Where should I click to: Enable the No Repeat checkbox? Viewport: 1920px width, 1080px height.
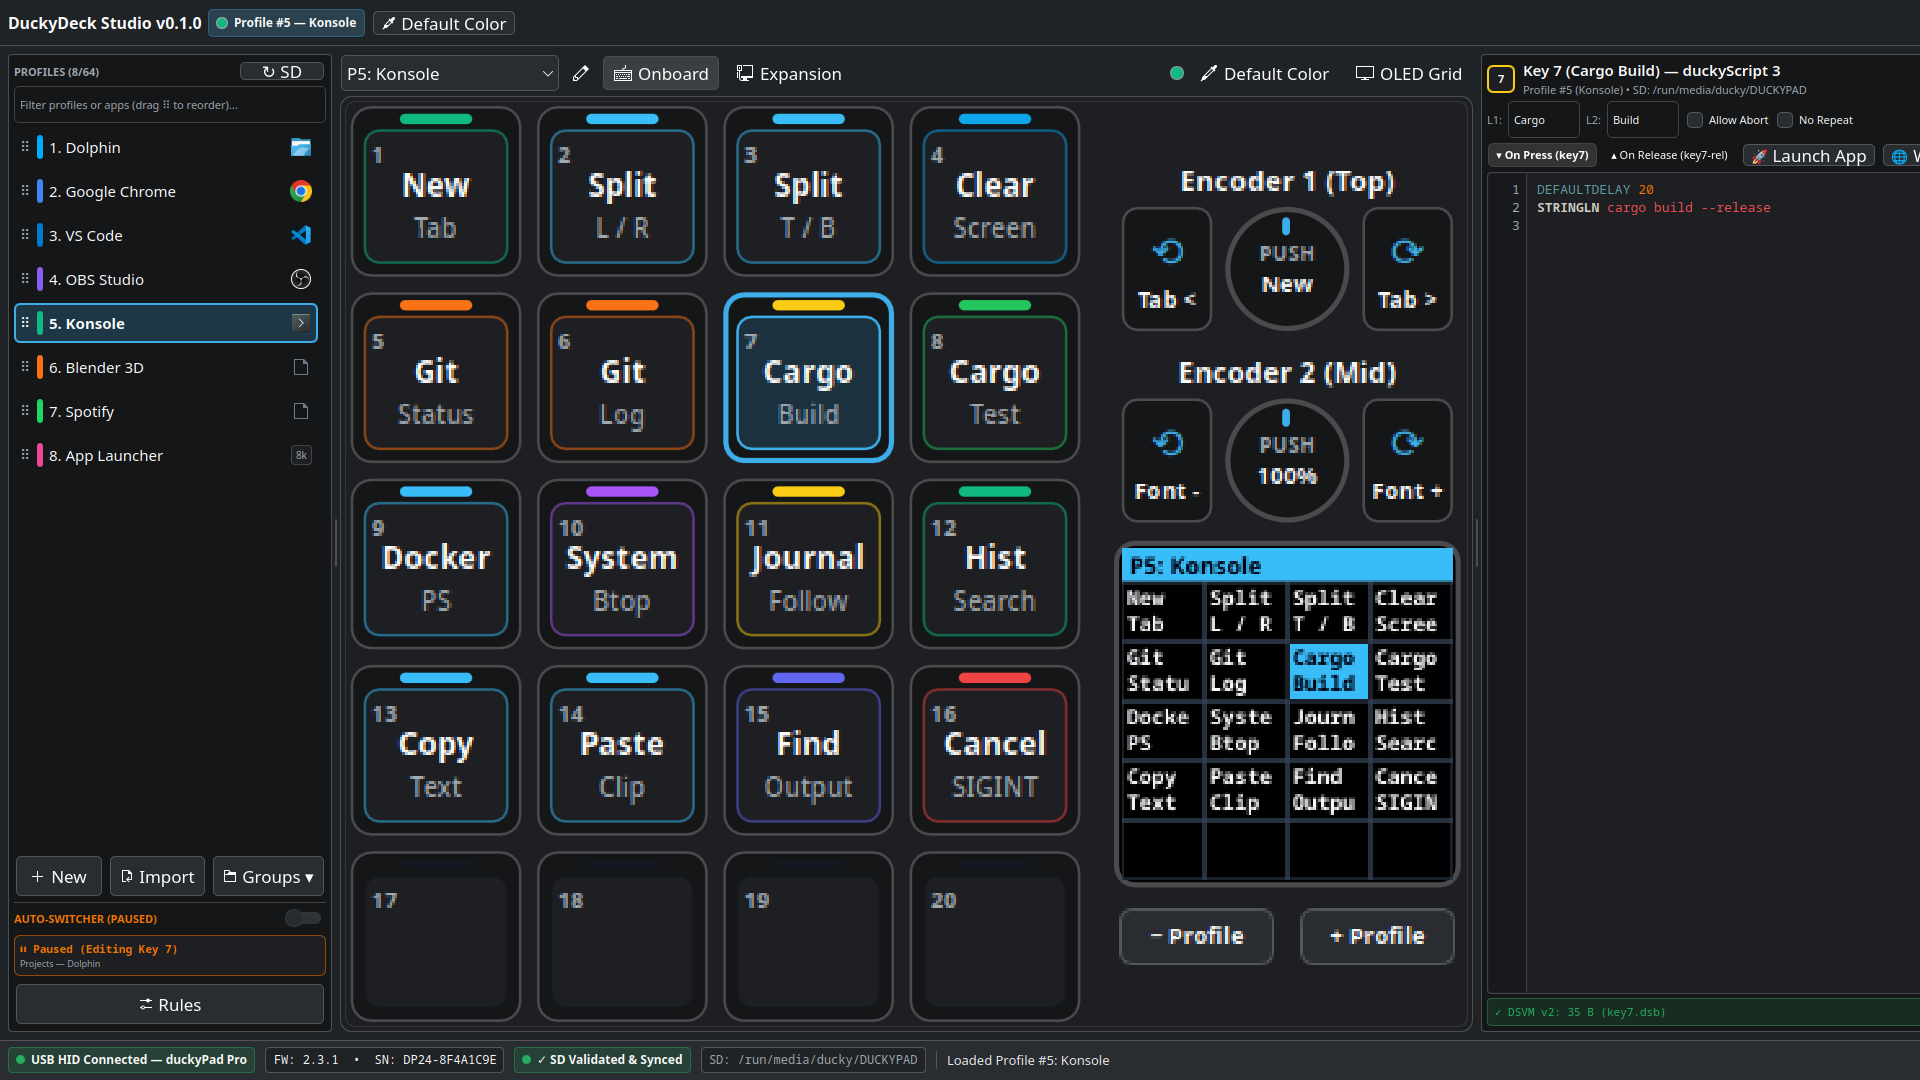[1784, 120]
